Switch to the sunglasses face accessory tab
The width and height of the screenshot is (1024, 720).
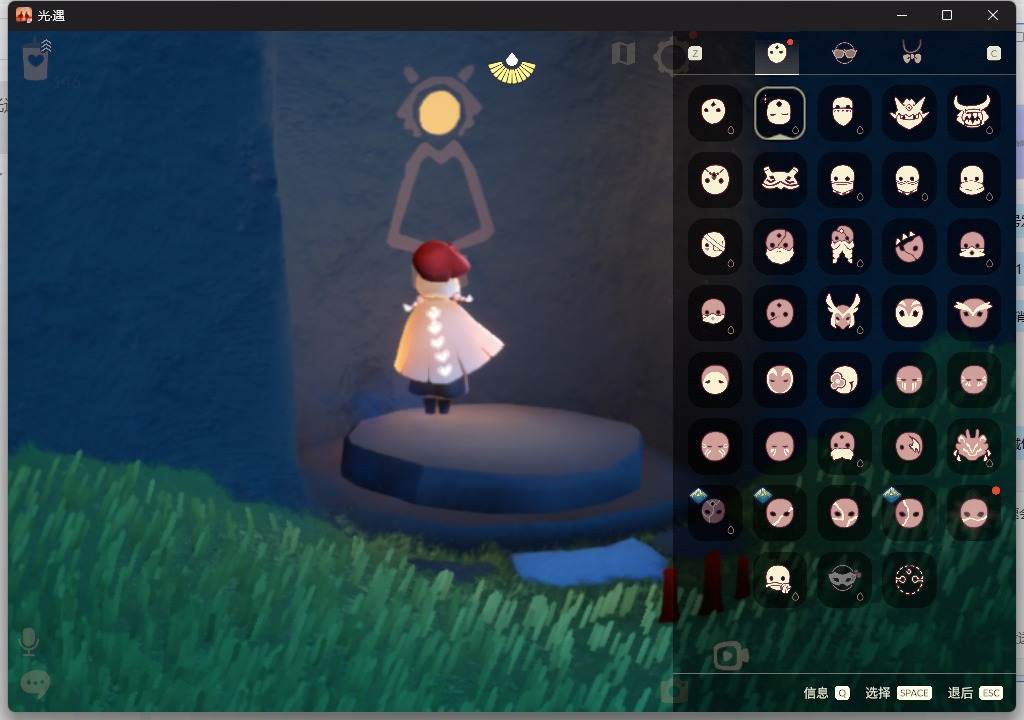[x=844, y=53]
